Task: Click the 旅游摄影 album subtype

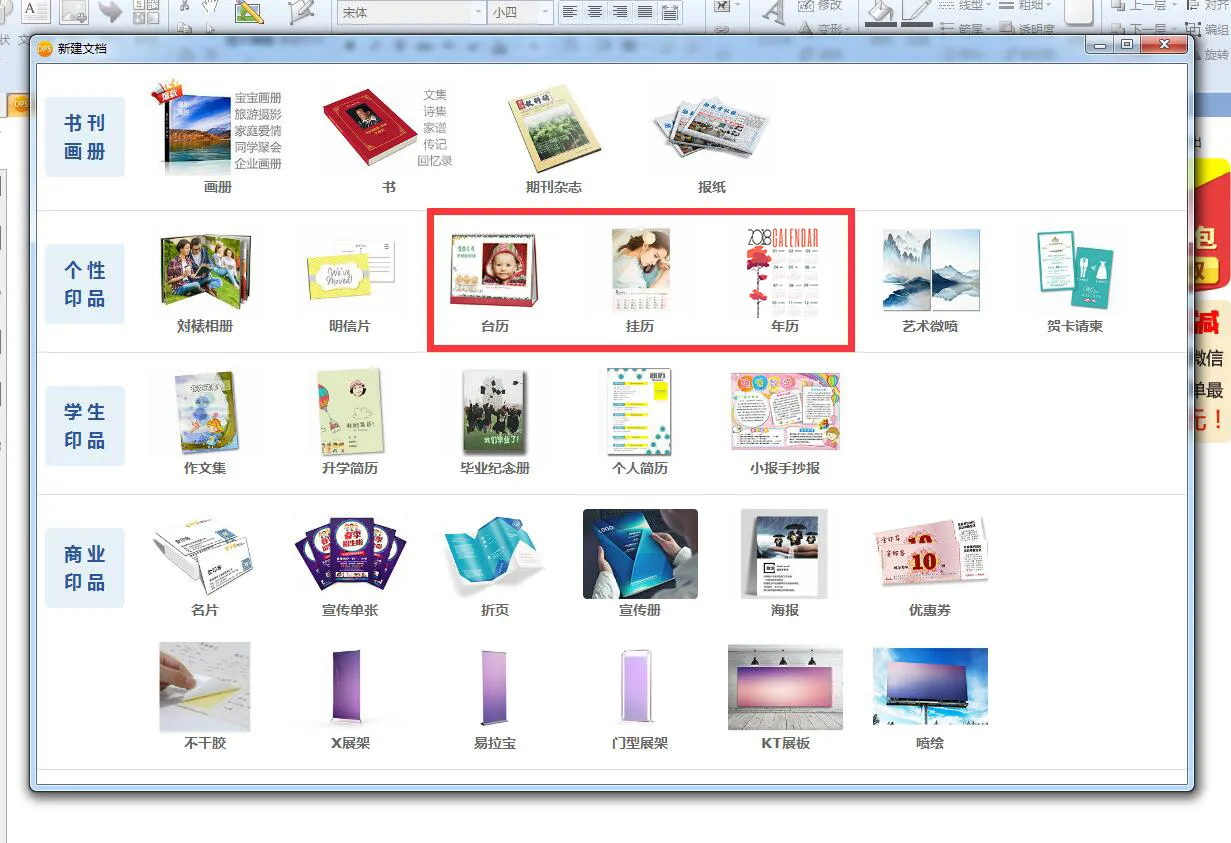Action: tap(258, 114)
